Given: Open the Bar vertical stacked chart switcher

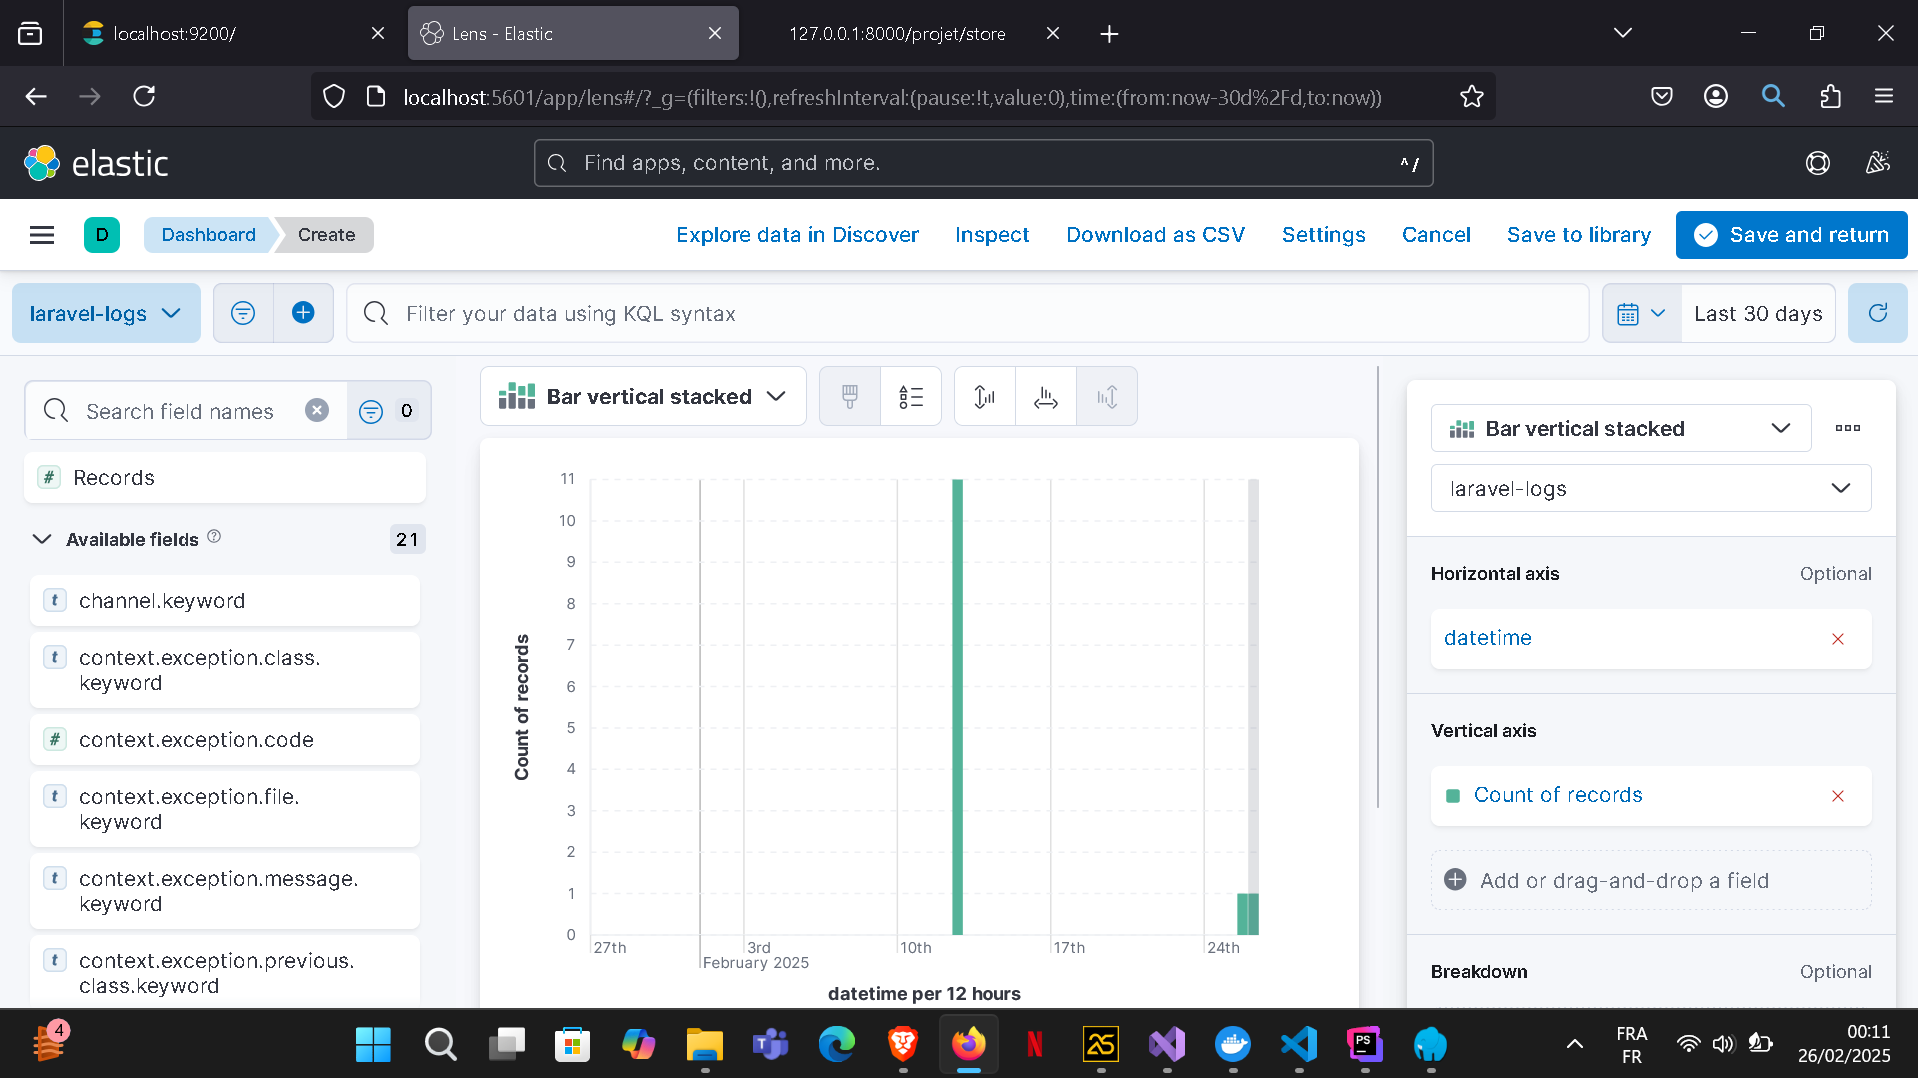Looking at the screenshot, I should (x=643, y=397).
